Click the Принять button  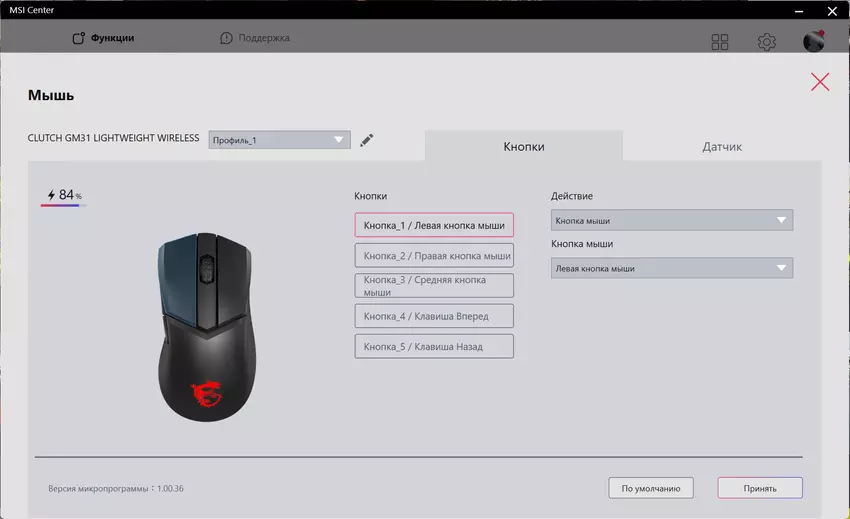[x=759, y=488]
